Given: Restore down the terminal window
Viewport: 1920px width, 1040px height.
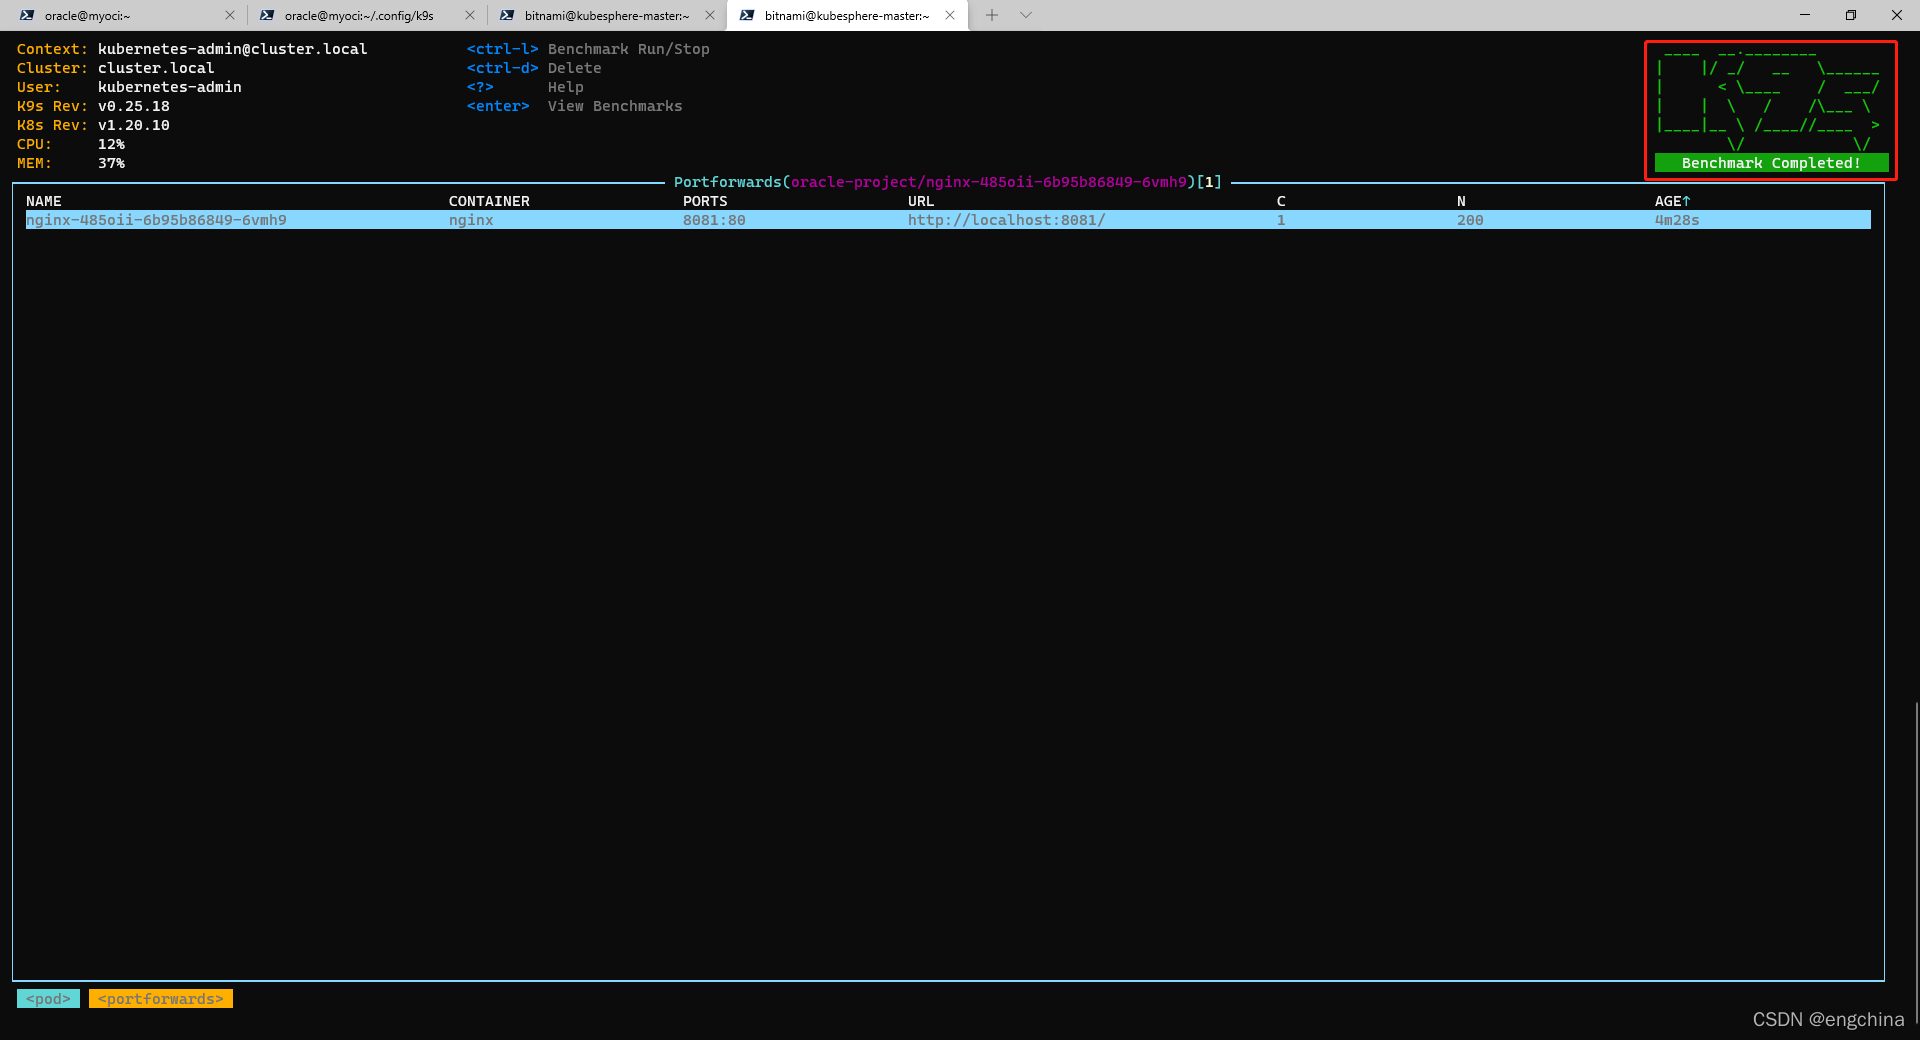Looking at the screenshot, I should [x=1851, y=15].
